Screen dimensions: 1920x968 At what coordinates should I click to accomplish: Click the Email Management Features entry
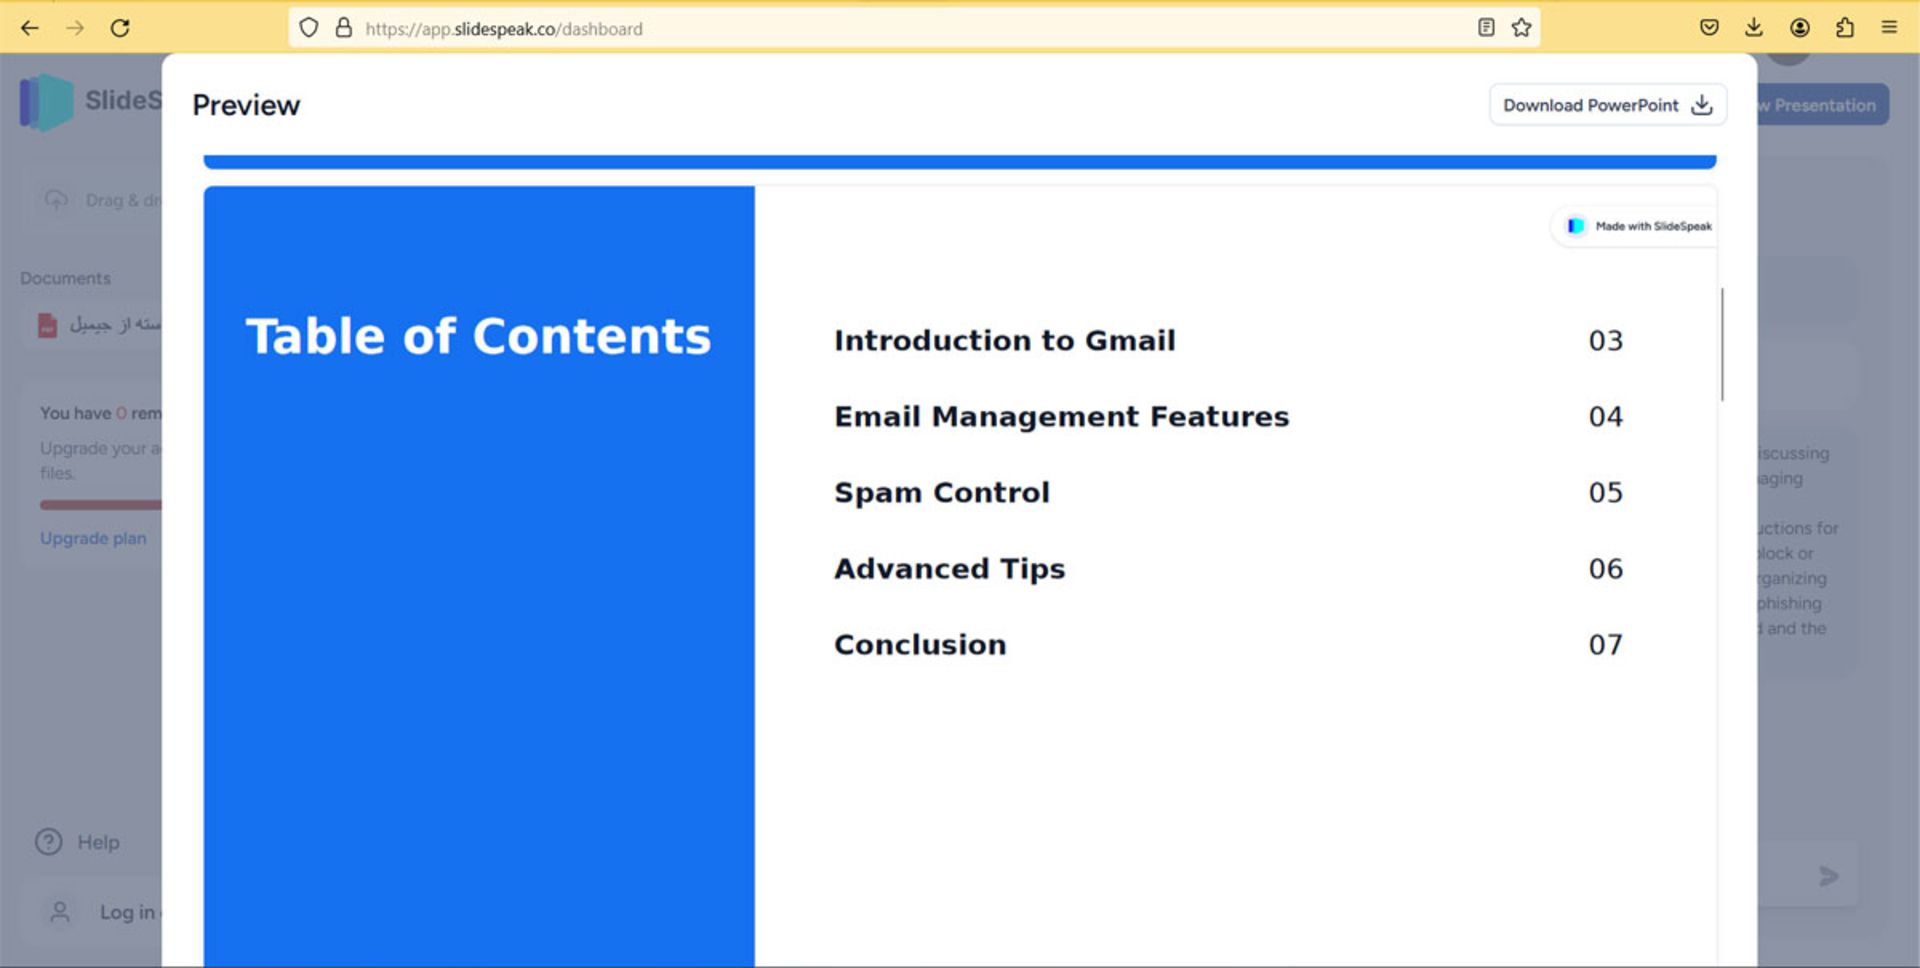point(1062,416)
